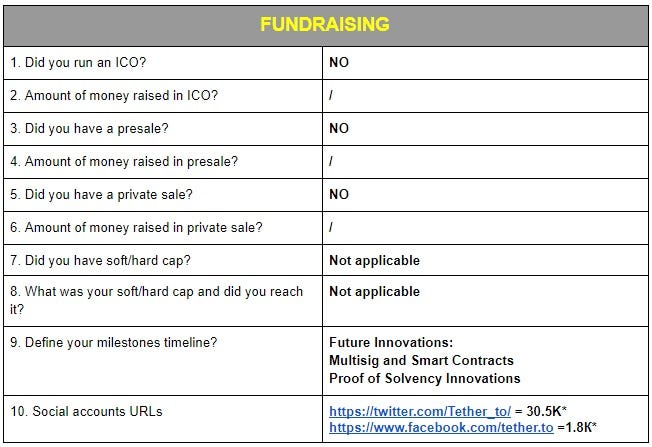Click 'Did you have a private sale?' question
This screenshot has width=652, height=447.
(x=163, y=195)
